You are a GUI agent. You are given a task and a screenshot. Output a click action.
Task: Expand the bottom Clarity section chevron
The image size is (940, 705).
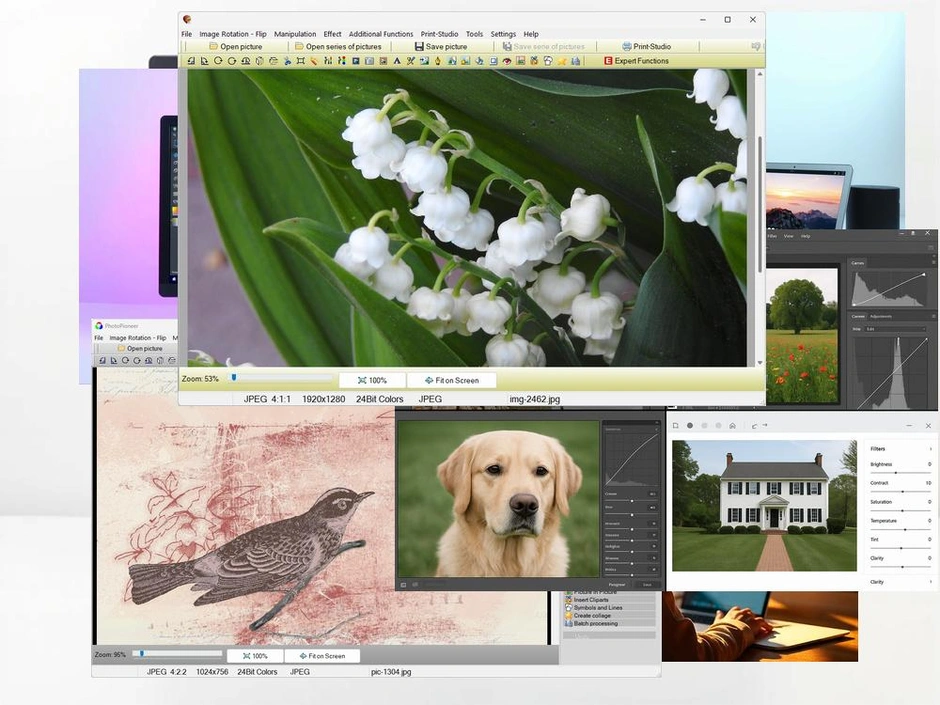pyautogui.click(x=930, y=581)
